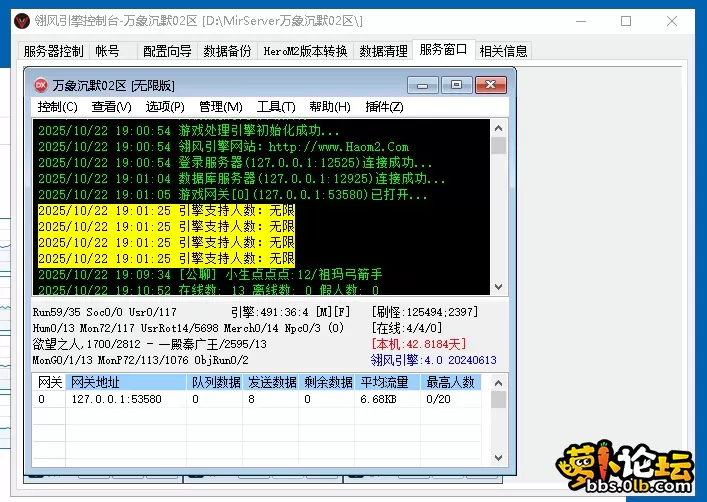Open the 控制(C) menu

pos(58,107)
